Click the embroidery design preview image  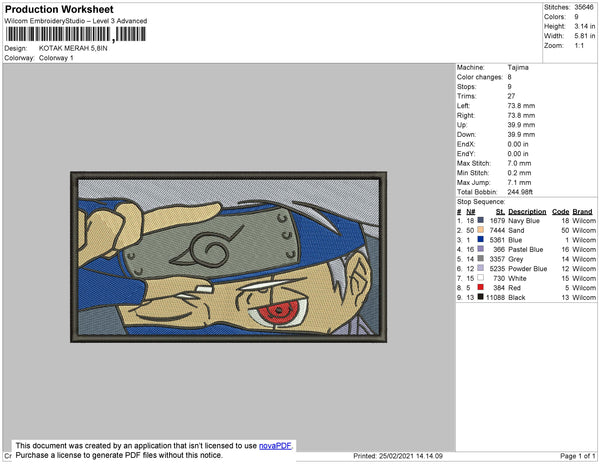coord(228,257)
